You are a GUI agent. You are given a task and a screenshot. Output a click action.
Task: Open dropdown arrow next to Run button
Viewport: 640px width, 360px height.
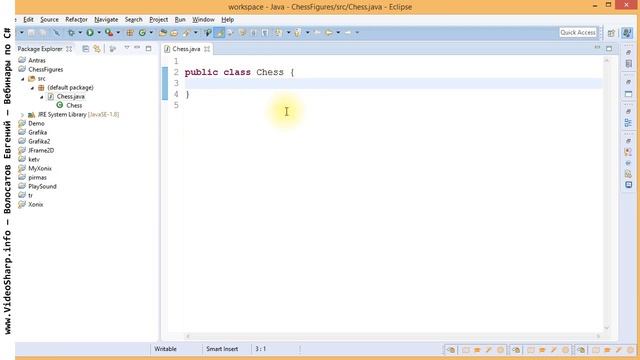[99, 33]
